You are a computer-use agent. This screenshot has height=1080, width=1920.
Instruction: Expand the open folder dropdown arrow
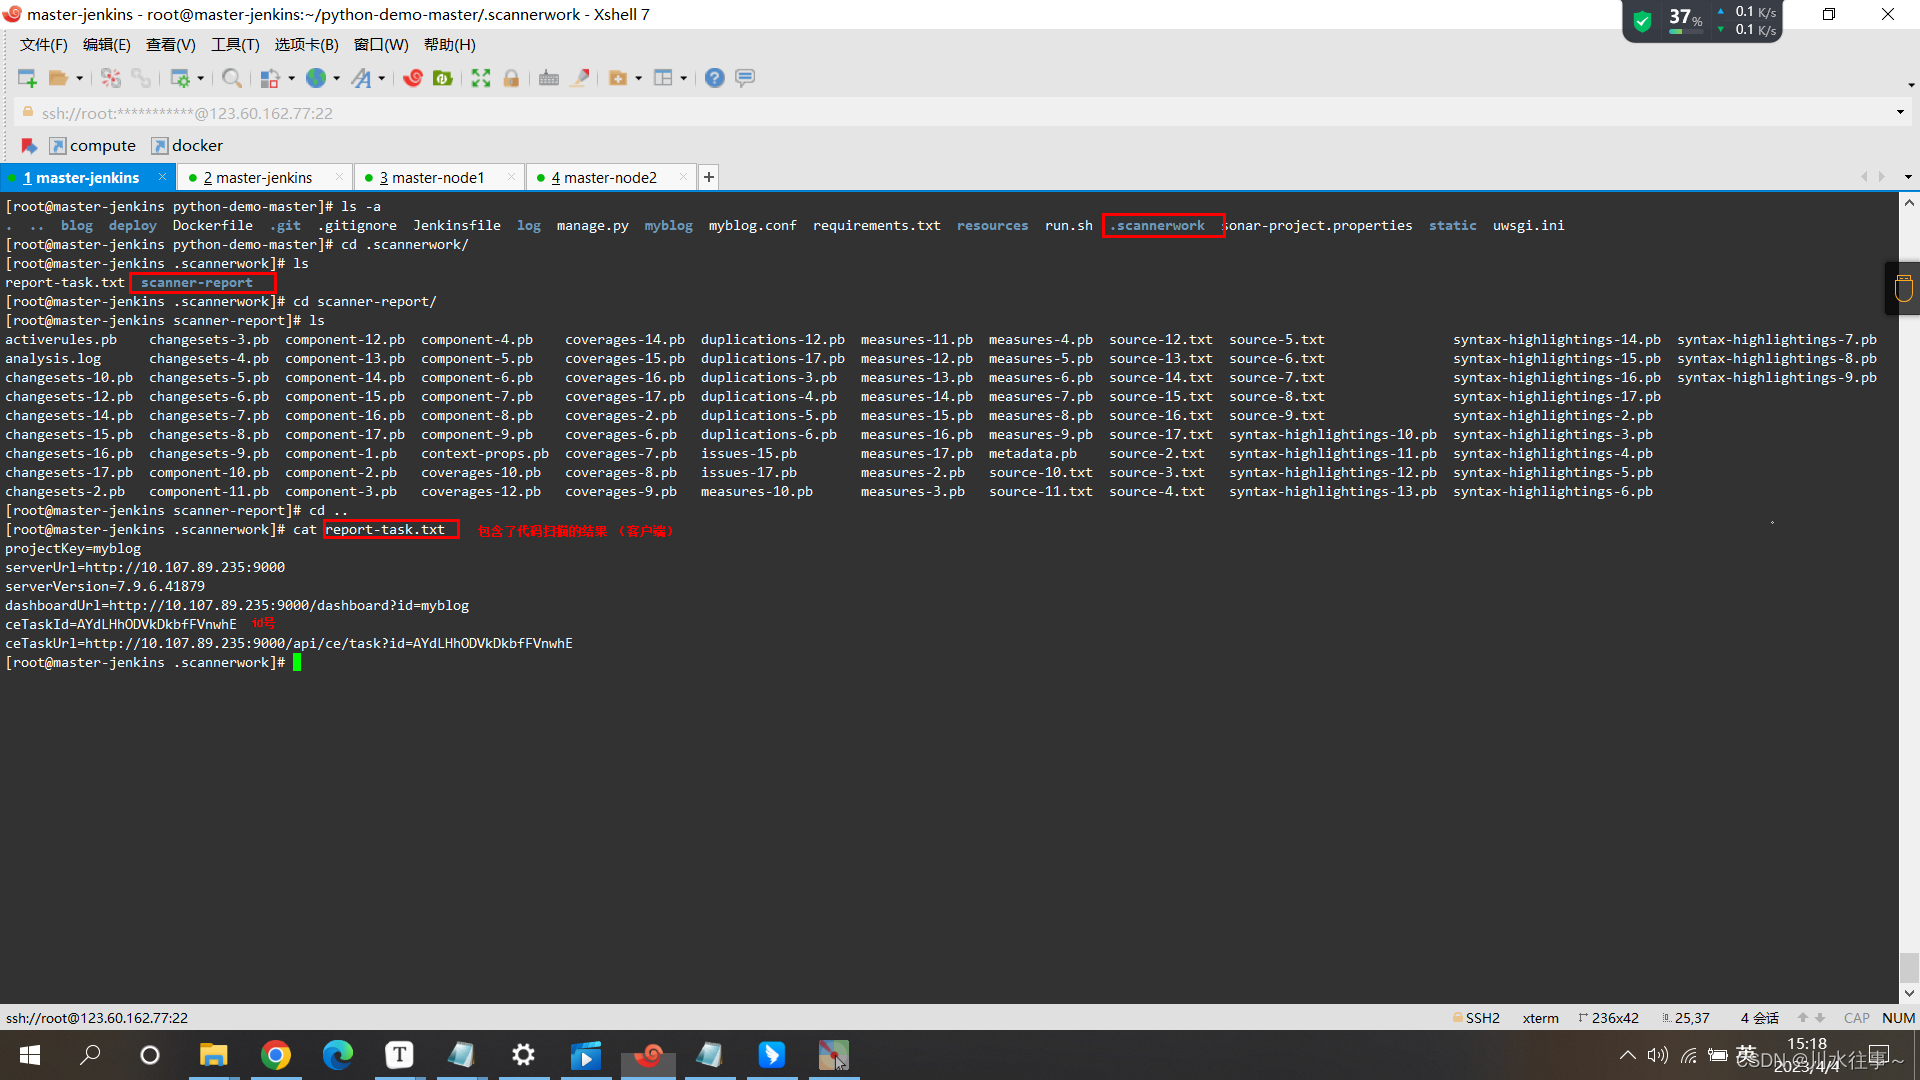coord(80,78)
